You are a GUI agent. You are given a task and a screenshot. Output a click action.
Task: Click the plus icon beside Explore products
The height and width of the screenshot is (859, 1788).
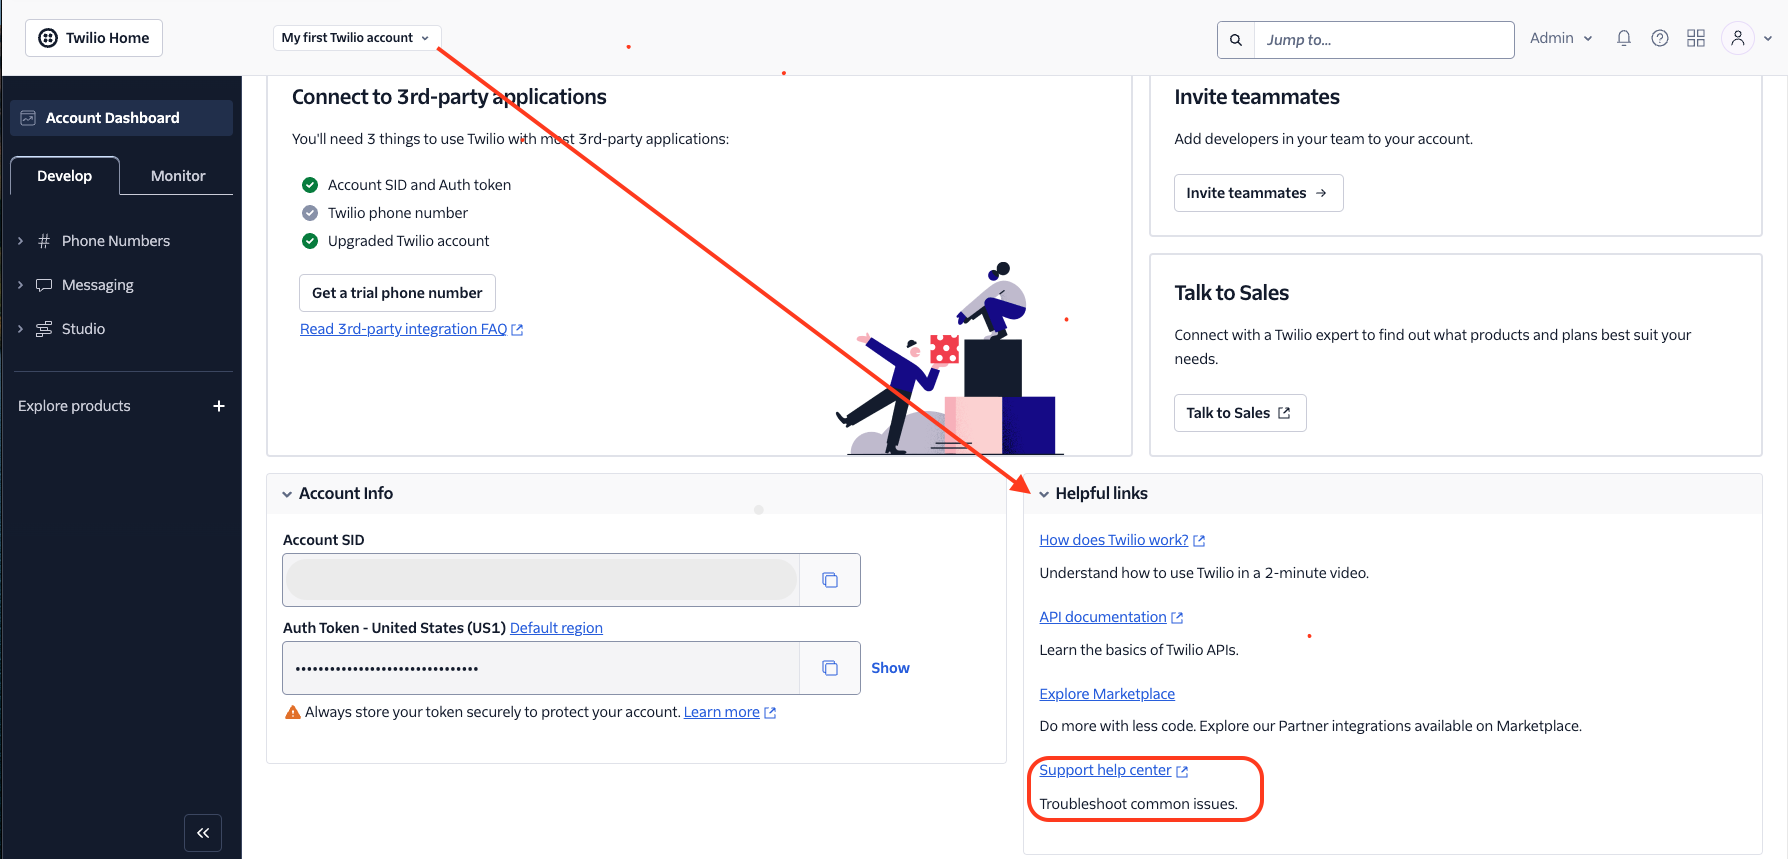click(x=219, y=406)
